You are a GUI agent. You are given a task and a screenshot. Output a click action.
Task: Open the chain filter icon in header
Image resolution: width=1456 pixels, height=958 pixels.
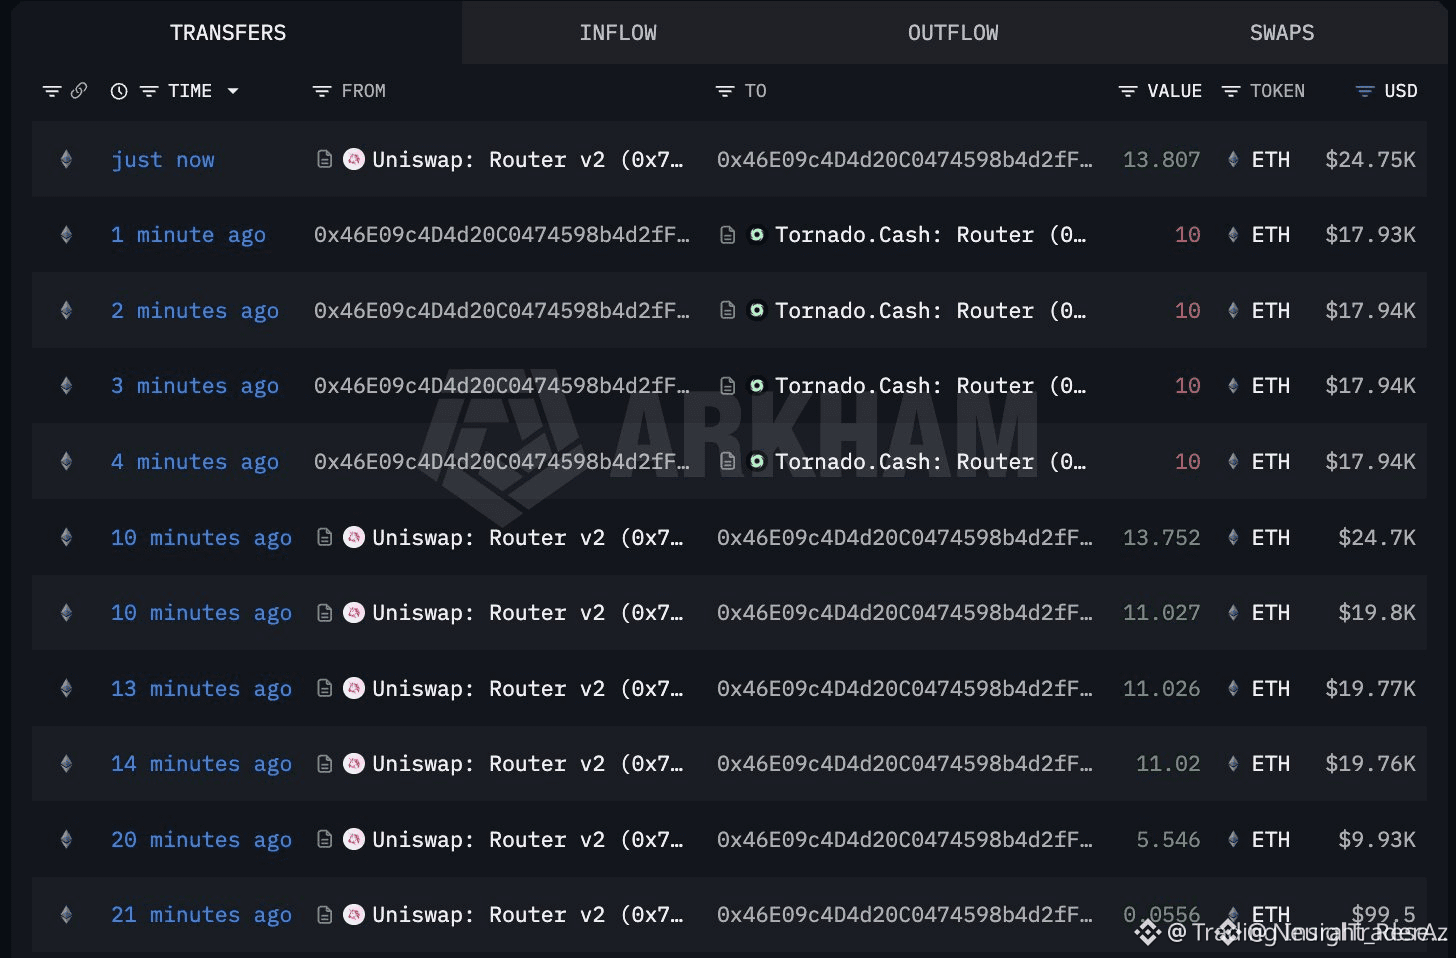click(52, 91)
